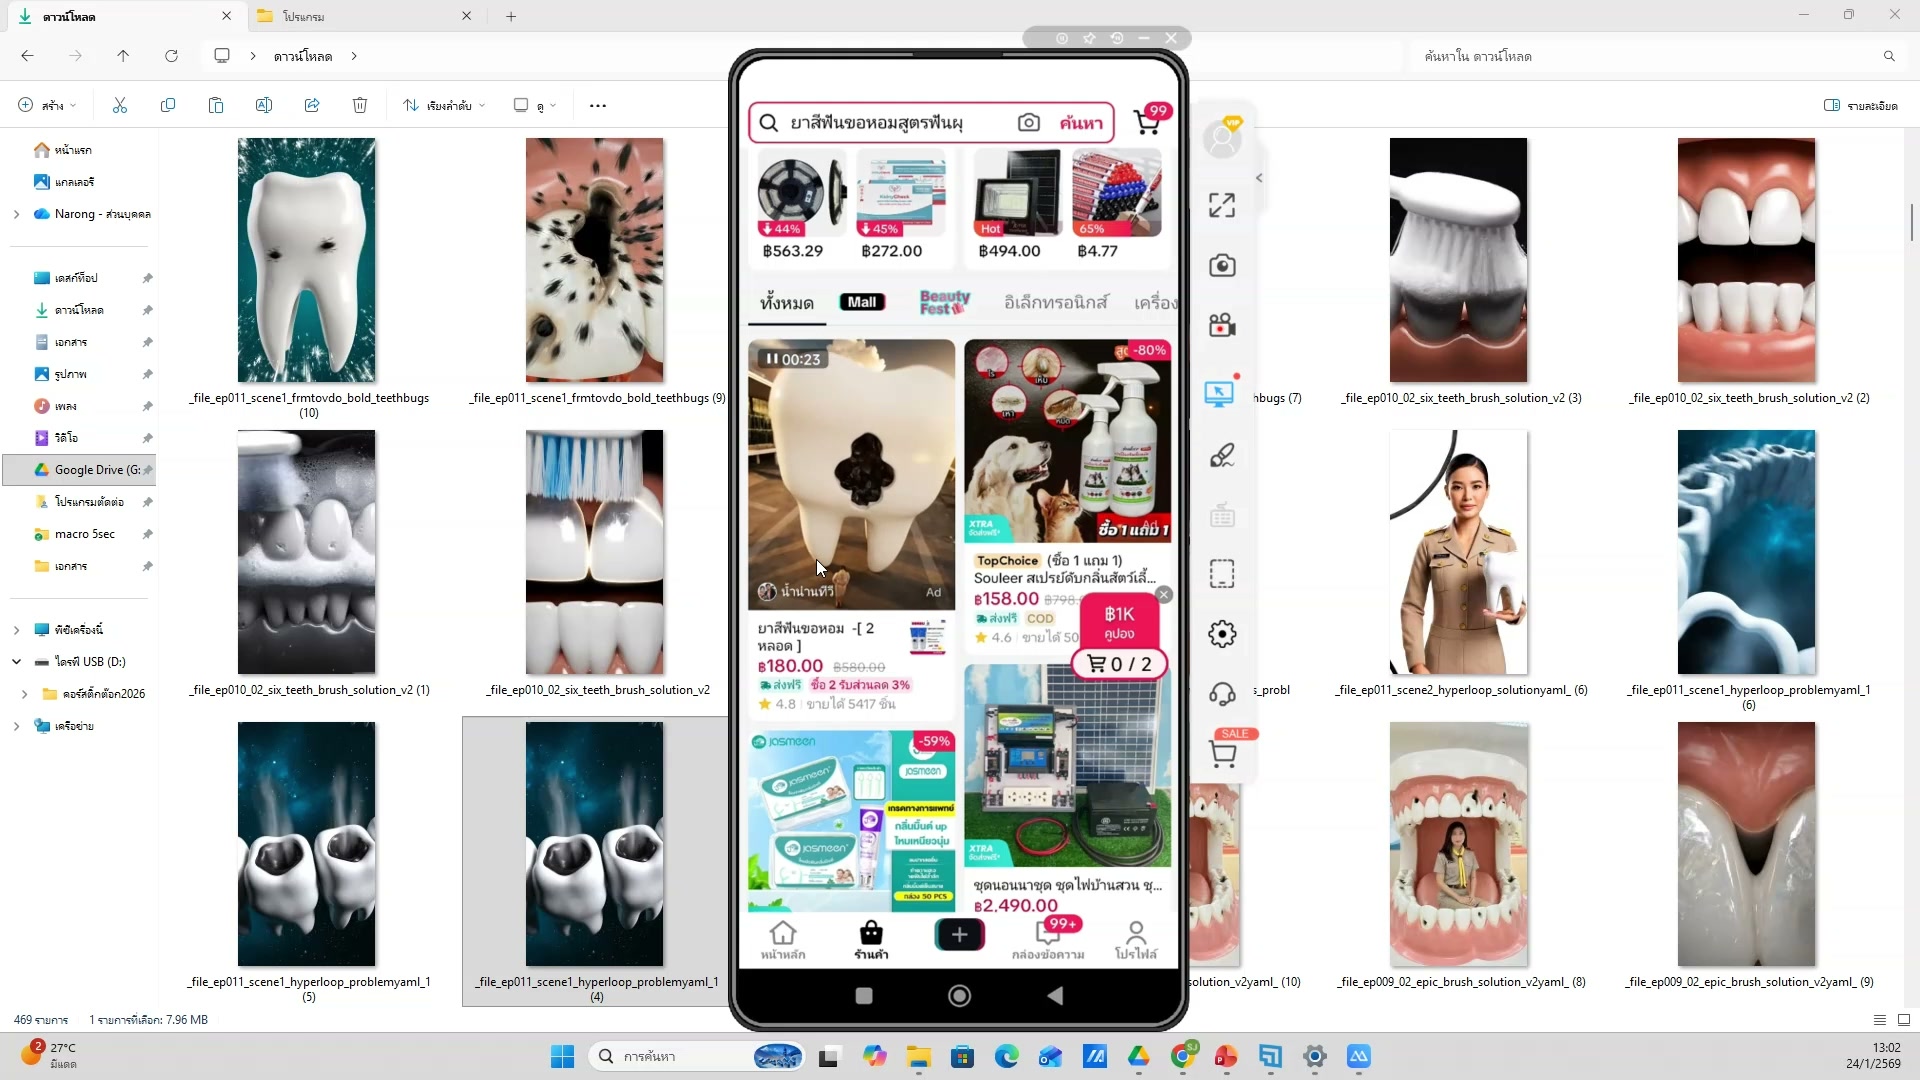Select the Mall tab in shop
This screenshot has height=1080, width=1920.
[x=862, y=302]
